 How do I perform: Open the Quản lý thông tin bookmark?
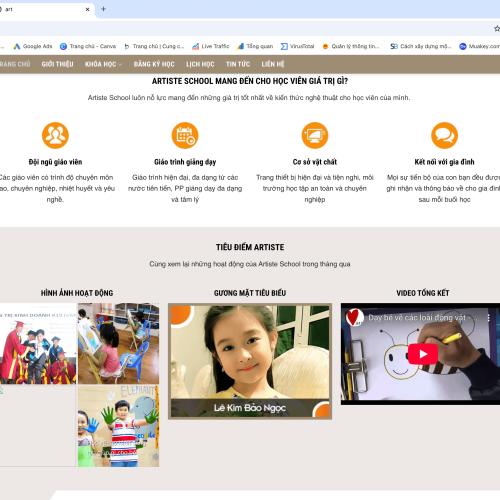[351, 46]
